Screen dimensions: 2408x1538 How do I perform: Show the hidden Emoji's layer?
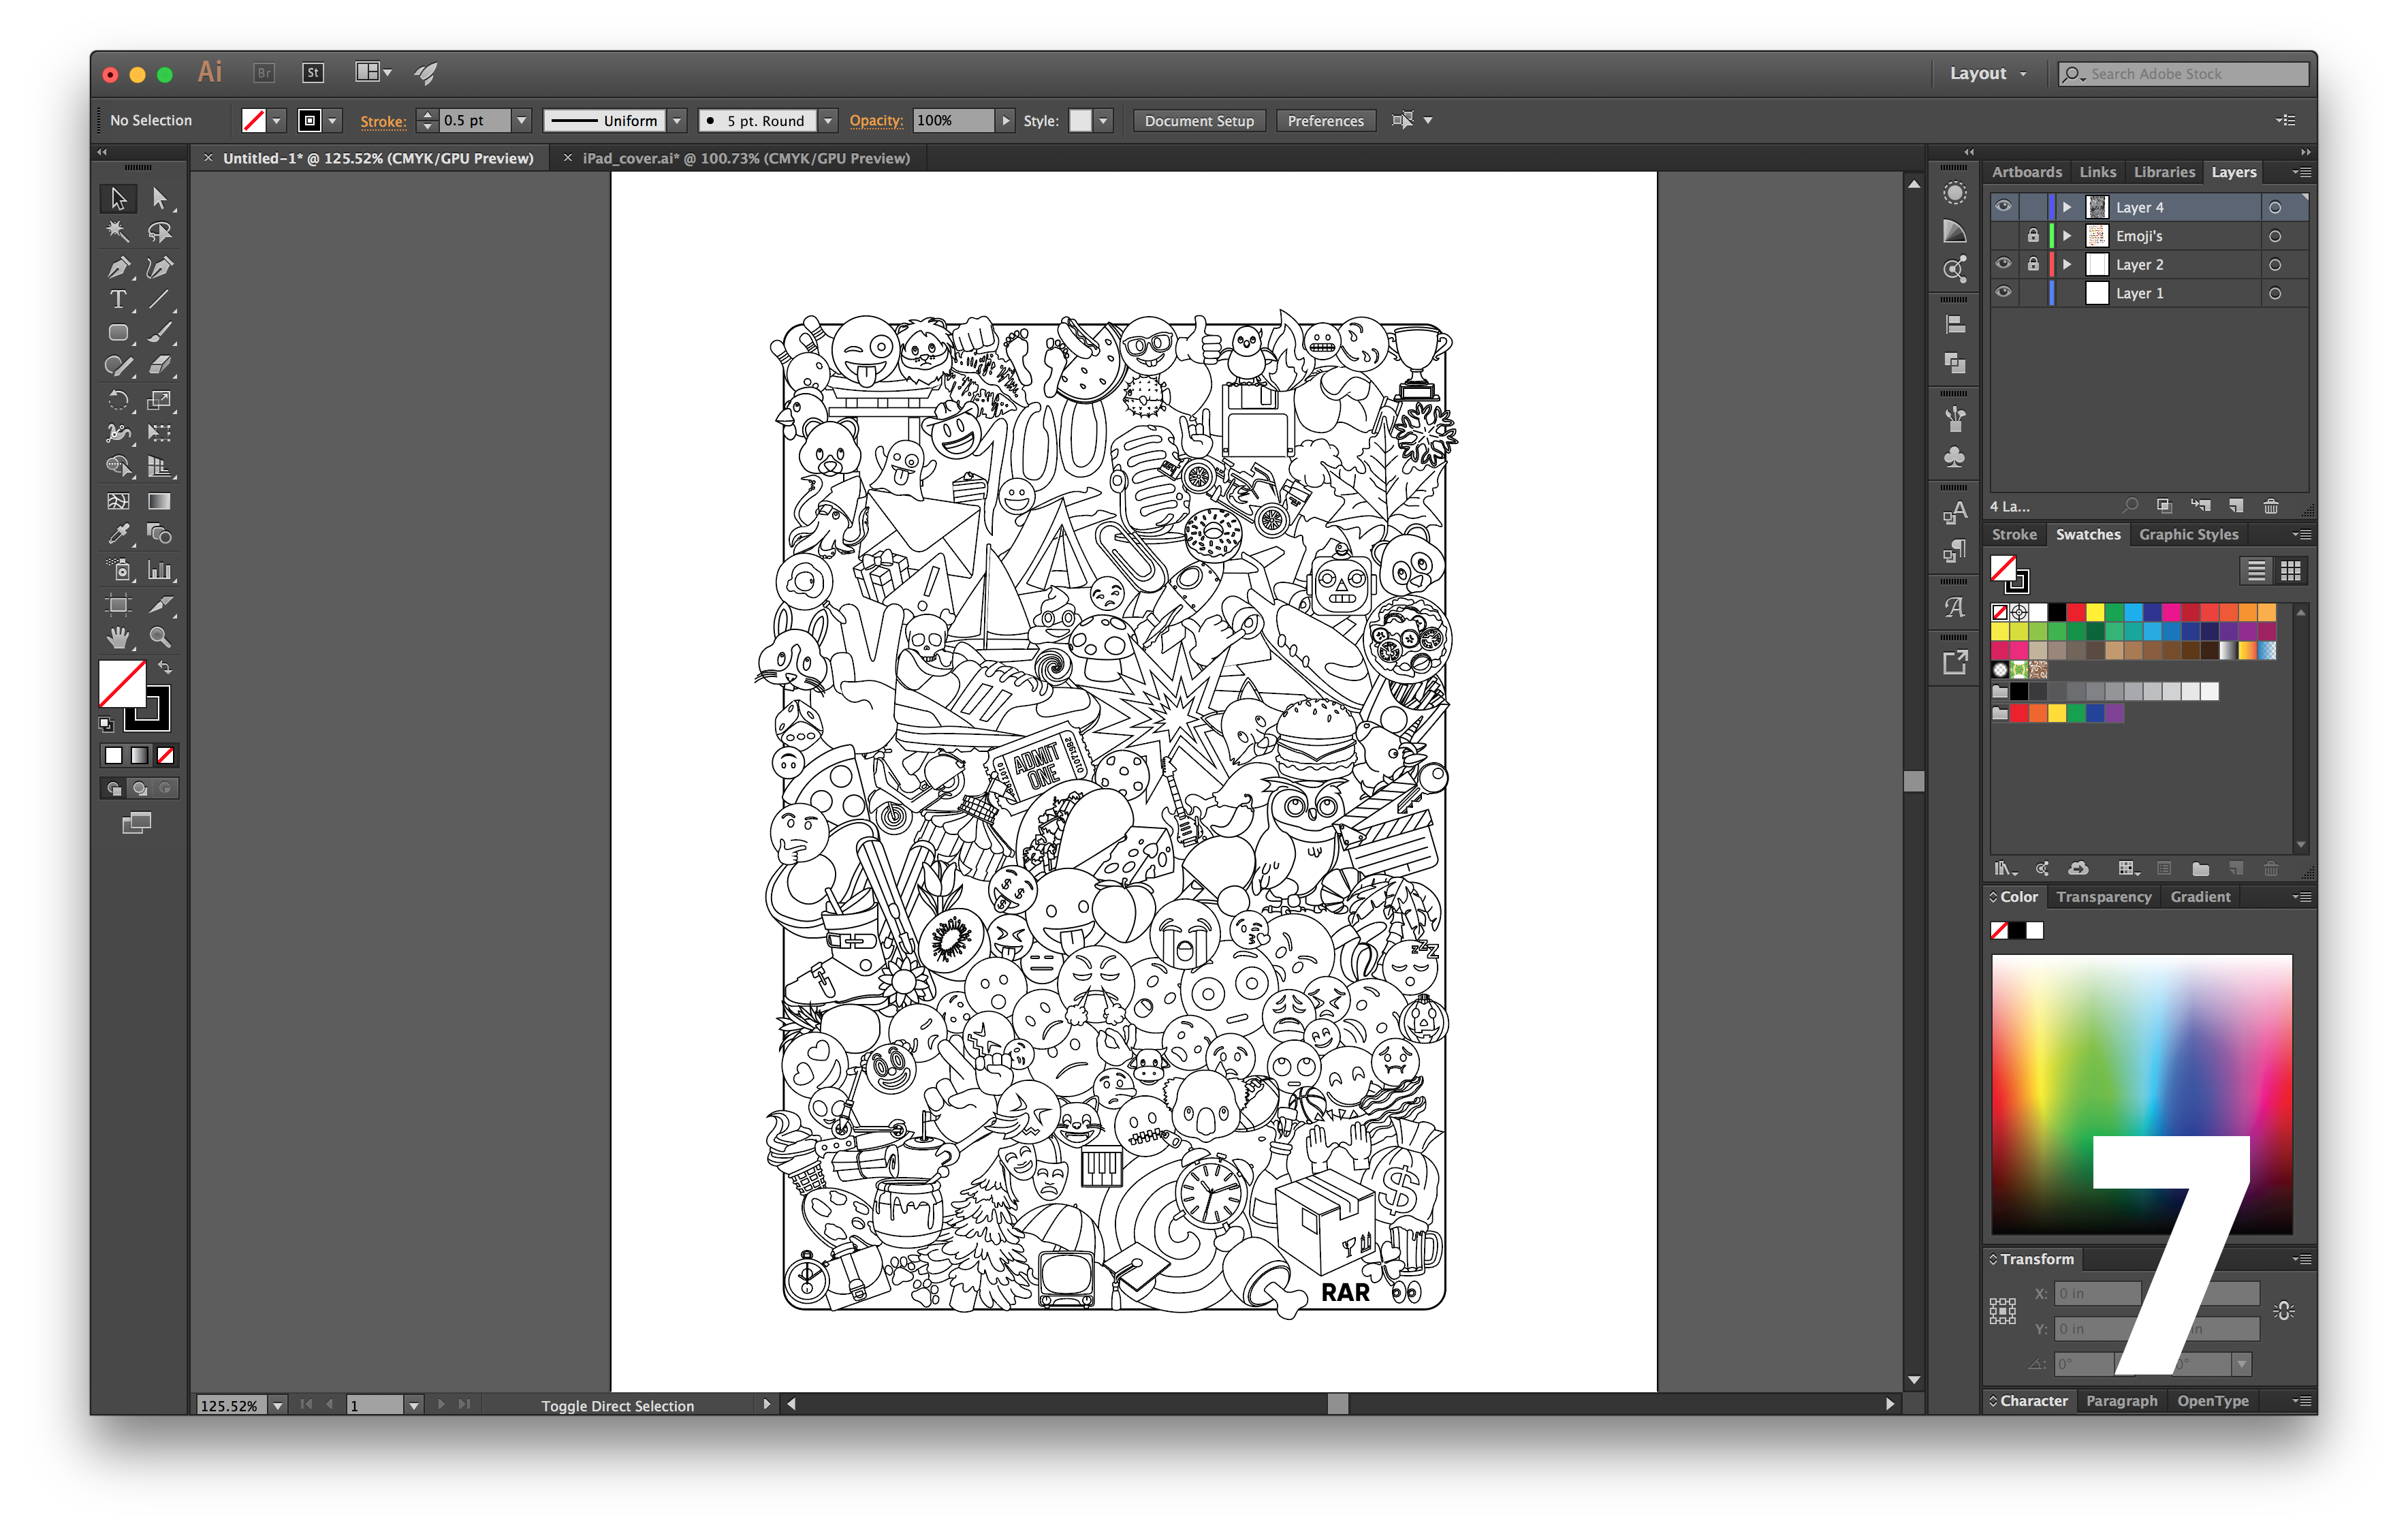(2004, 236)
